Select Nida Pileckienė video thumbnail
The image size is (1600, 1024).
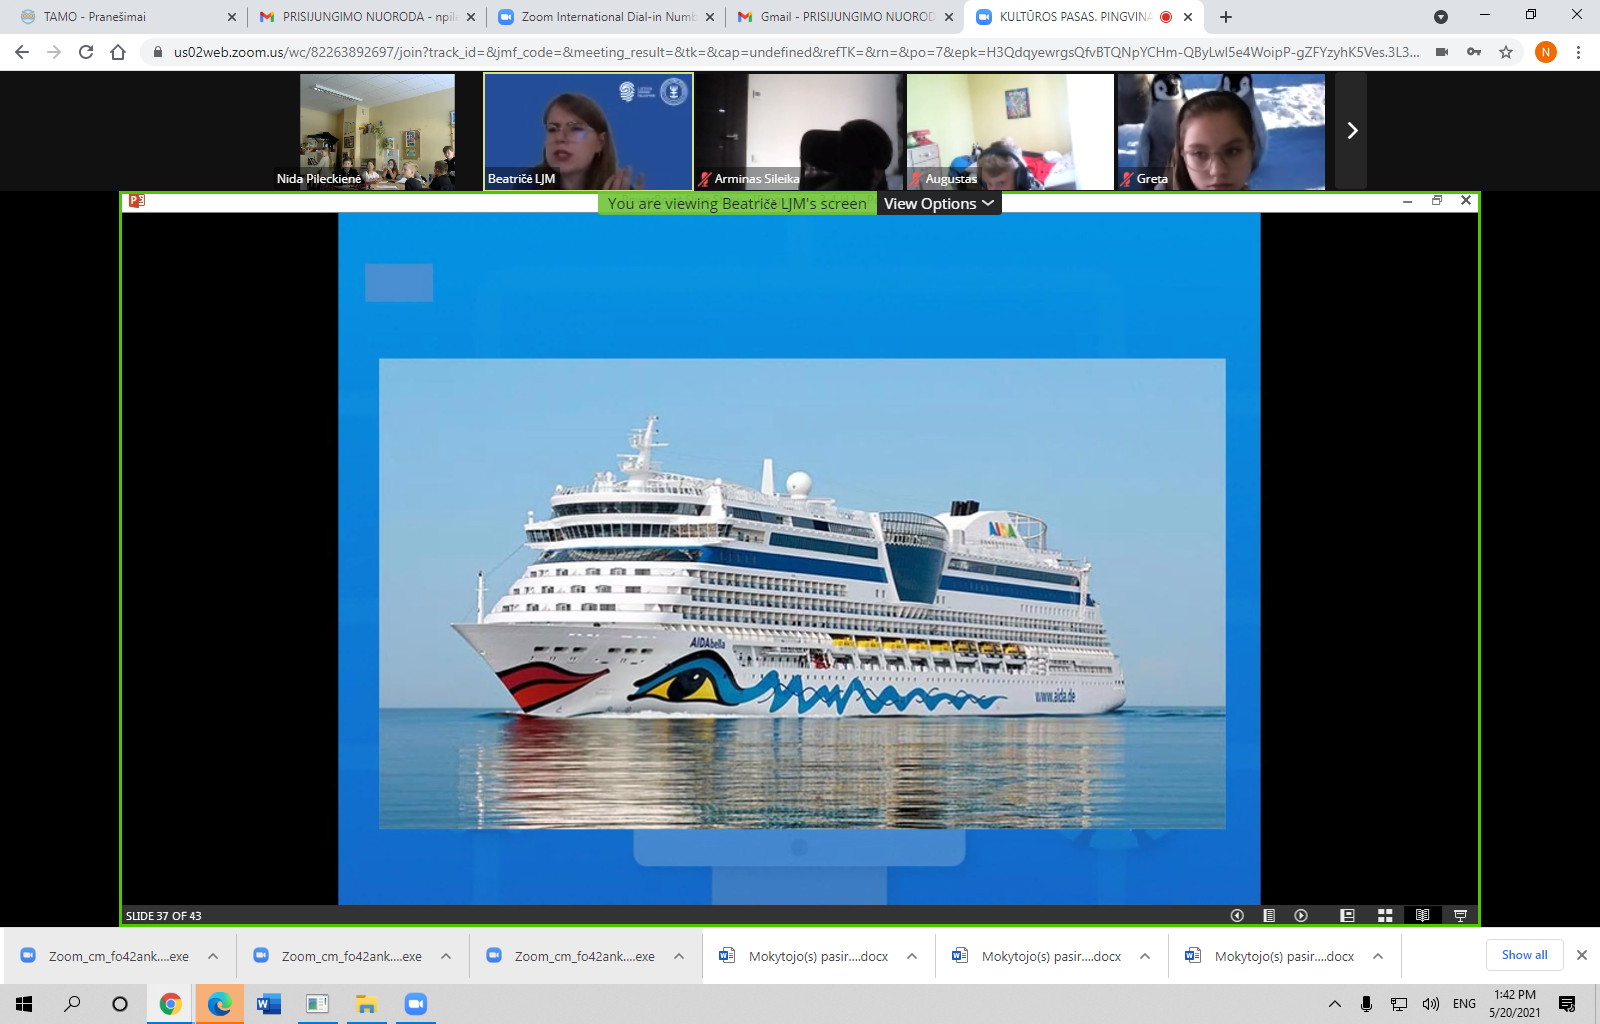click(377, 131)
